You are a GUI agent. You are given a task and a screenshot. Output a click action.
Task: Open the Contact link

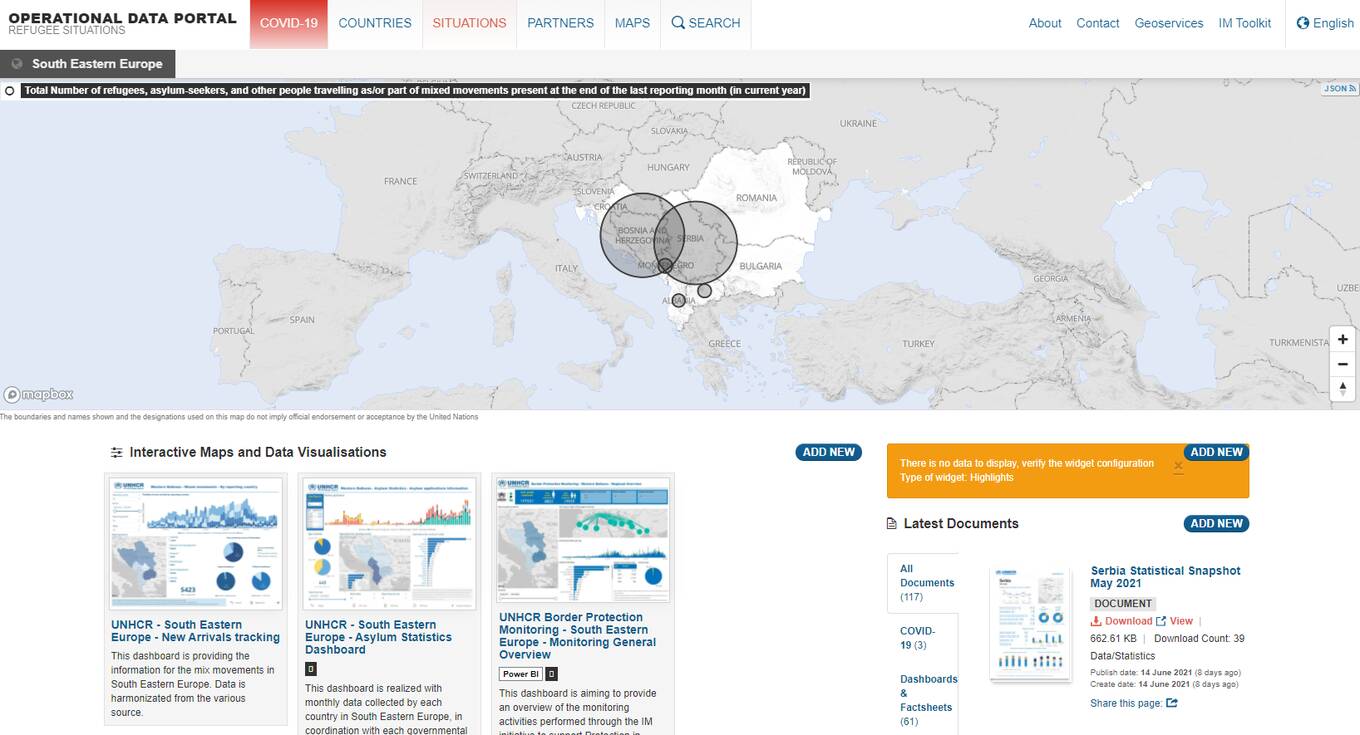[1098, 23]
